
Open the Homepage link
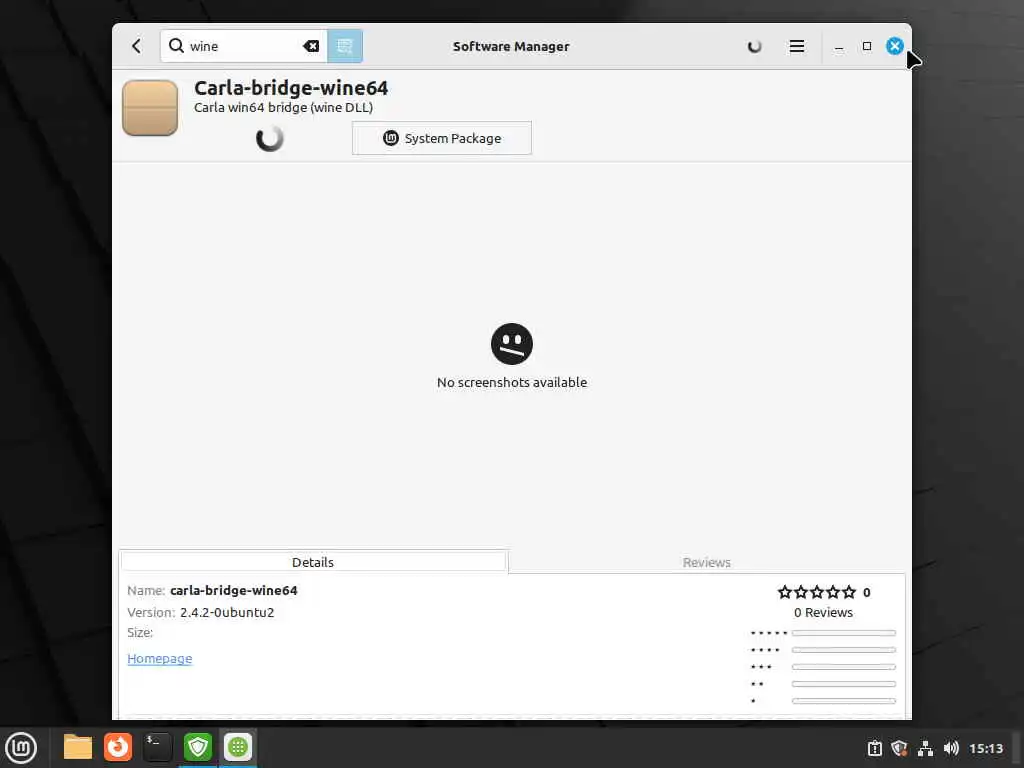[159, 658]
